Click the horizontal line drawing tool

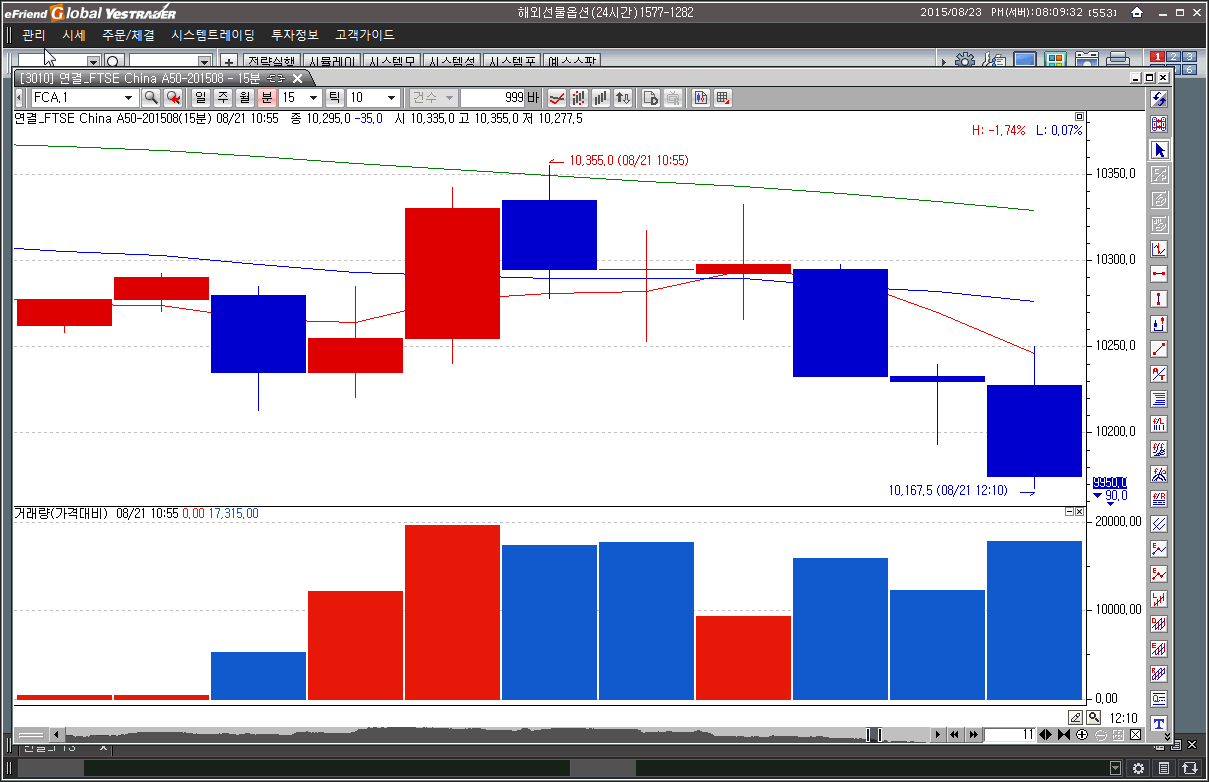pos(1159,274)
